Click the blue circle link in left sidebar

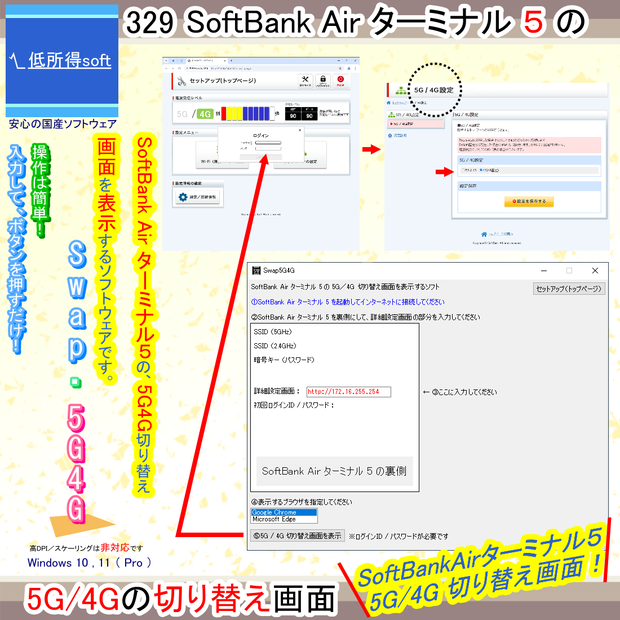(397, 135)
